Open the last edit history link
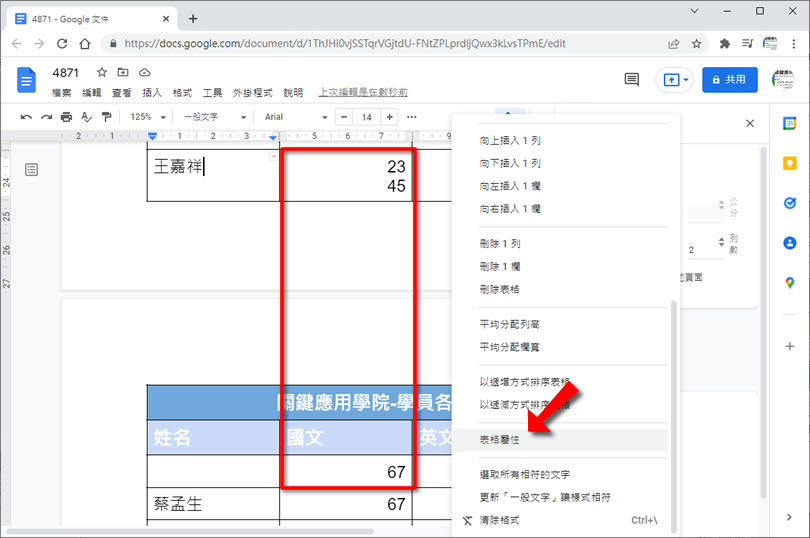The image size is (810, 538). [363, 93]
